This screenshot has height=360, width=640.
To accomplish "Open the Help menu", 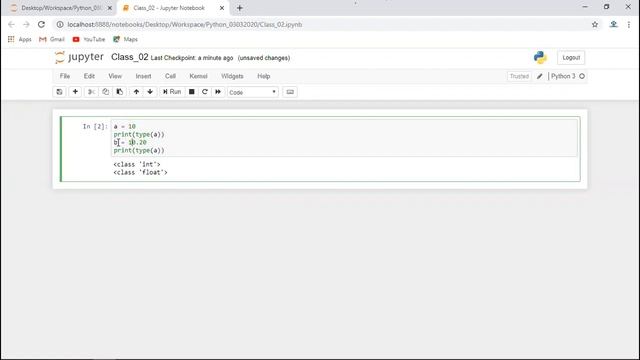I will [x=264, y=76].
